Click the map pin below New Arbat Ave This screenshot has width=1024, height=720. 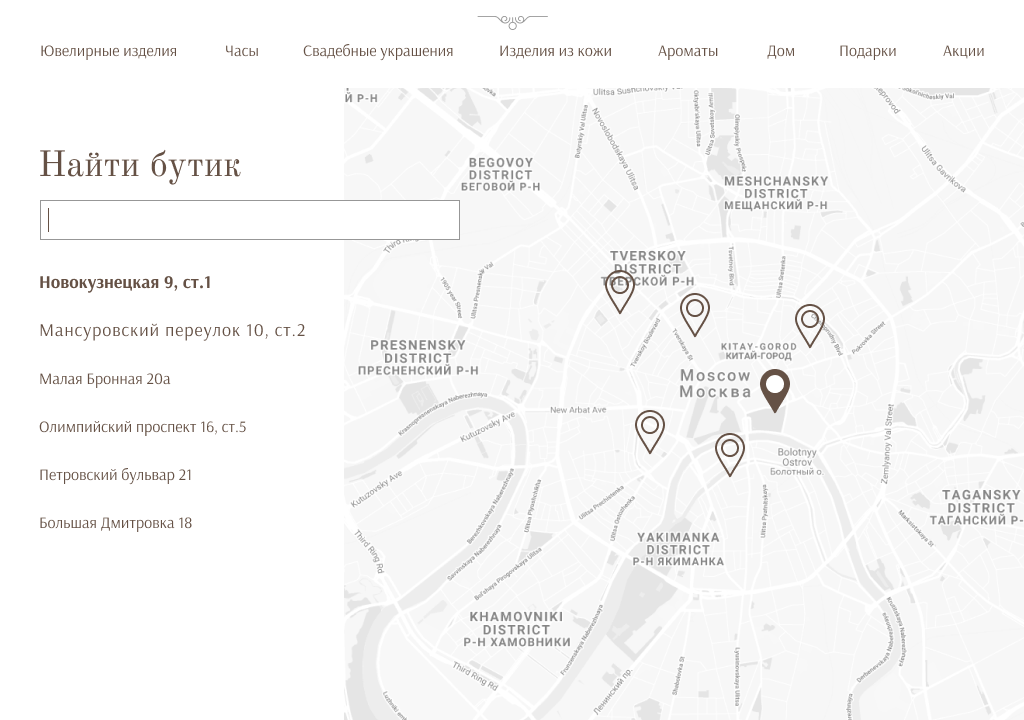pyautogui.click(x=650, y=432)
